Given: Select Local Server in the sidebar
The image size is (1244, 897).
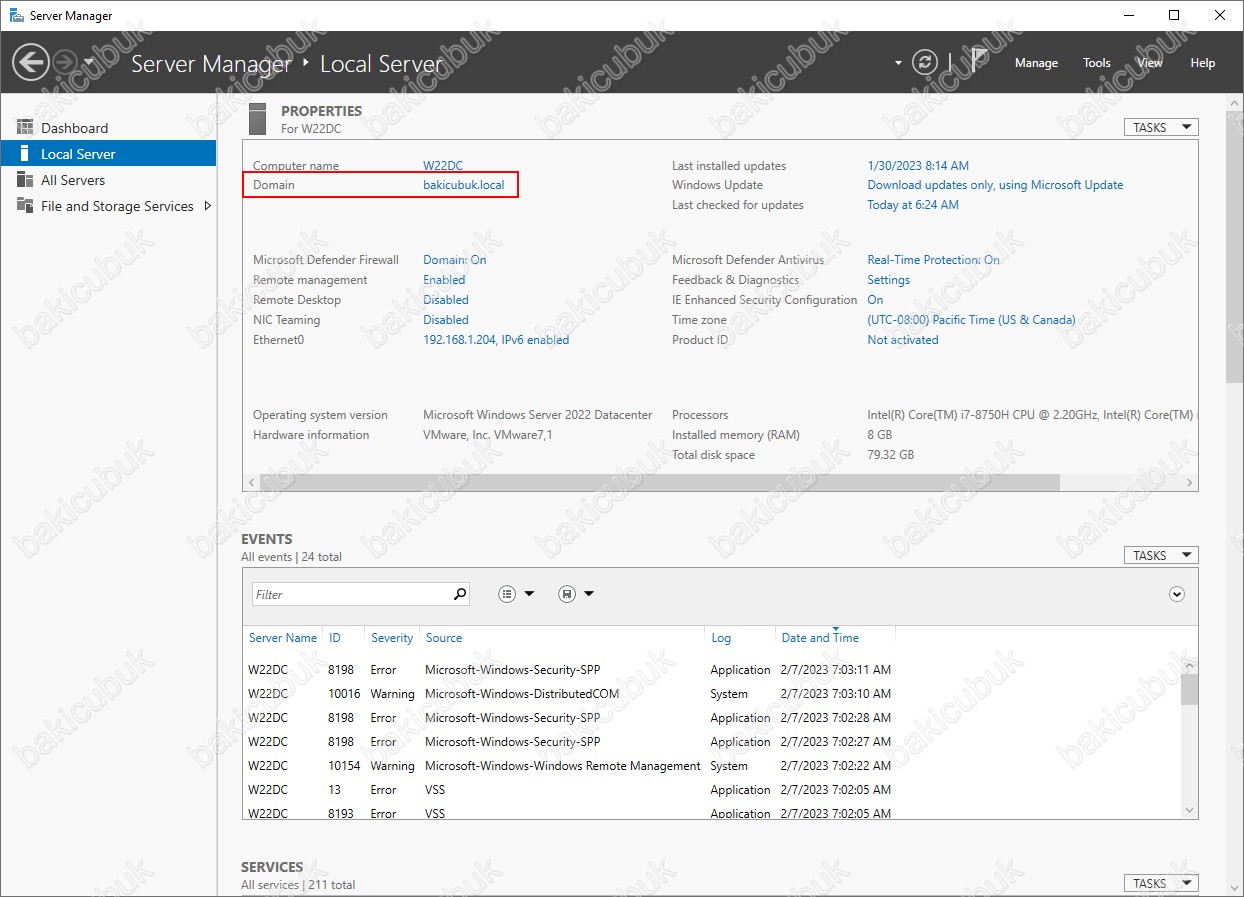Looking at the screenshot, I should pos(108,154).
